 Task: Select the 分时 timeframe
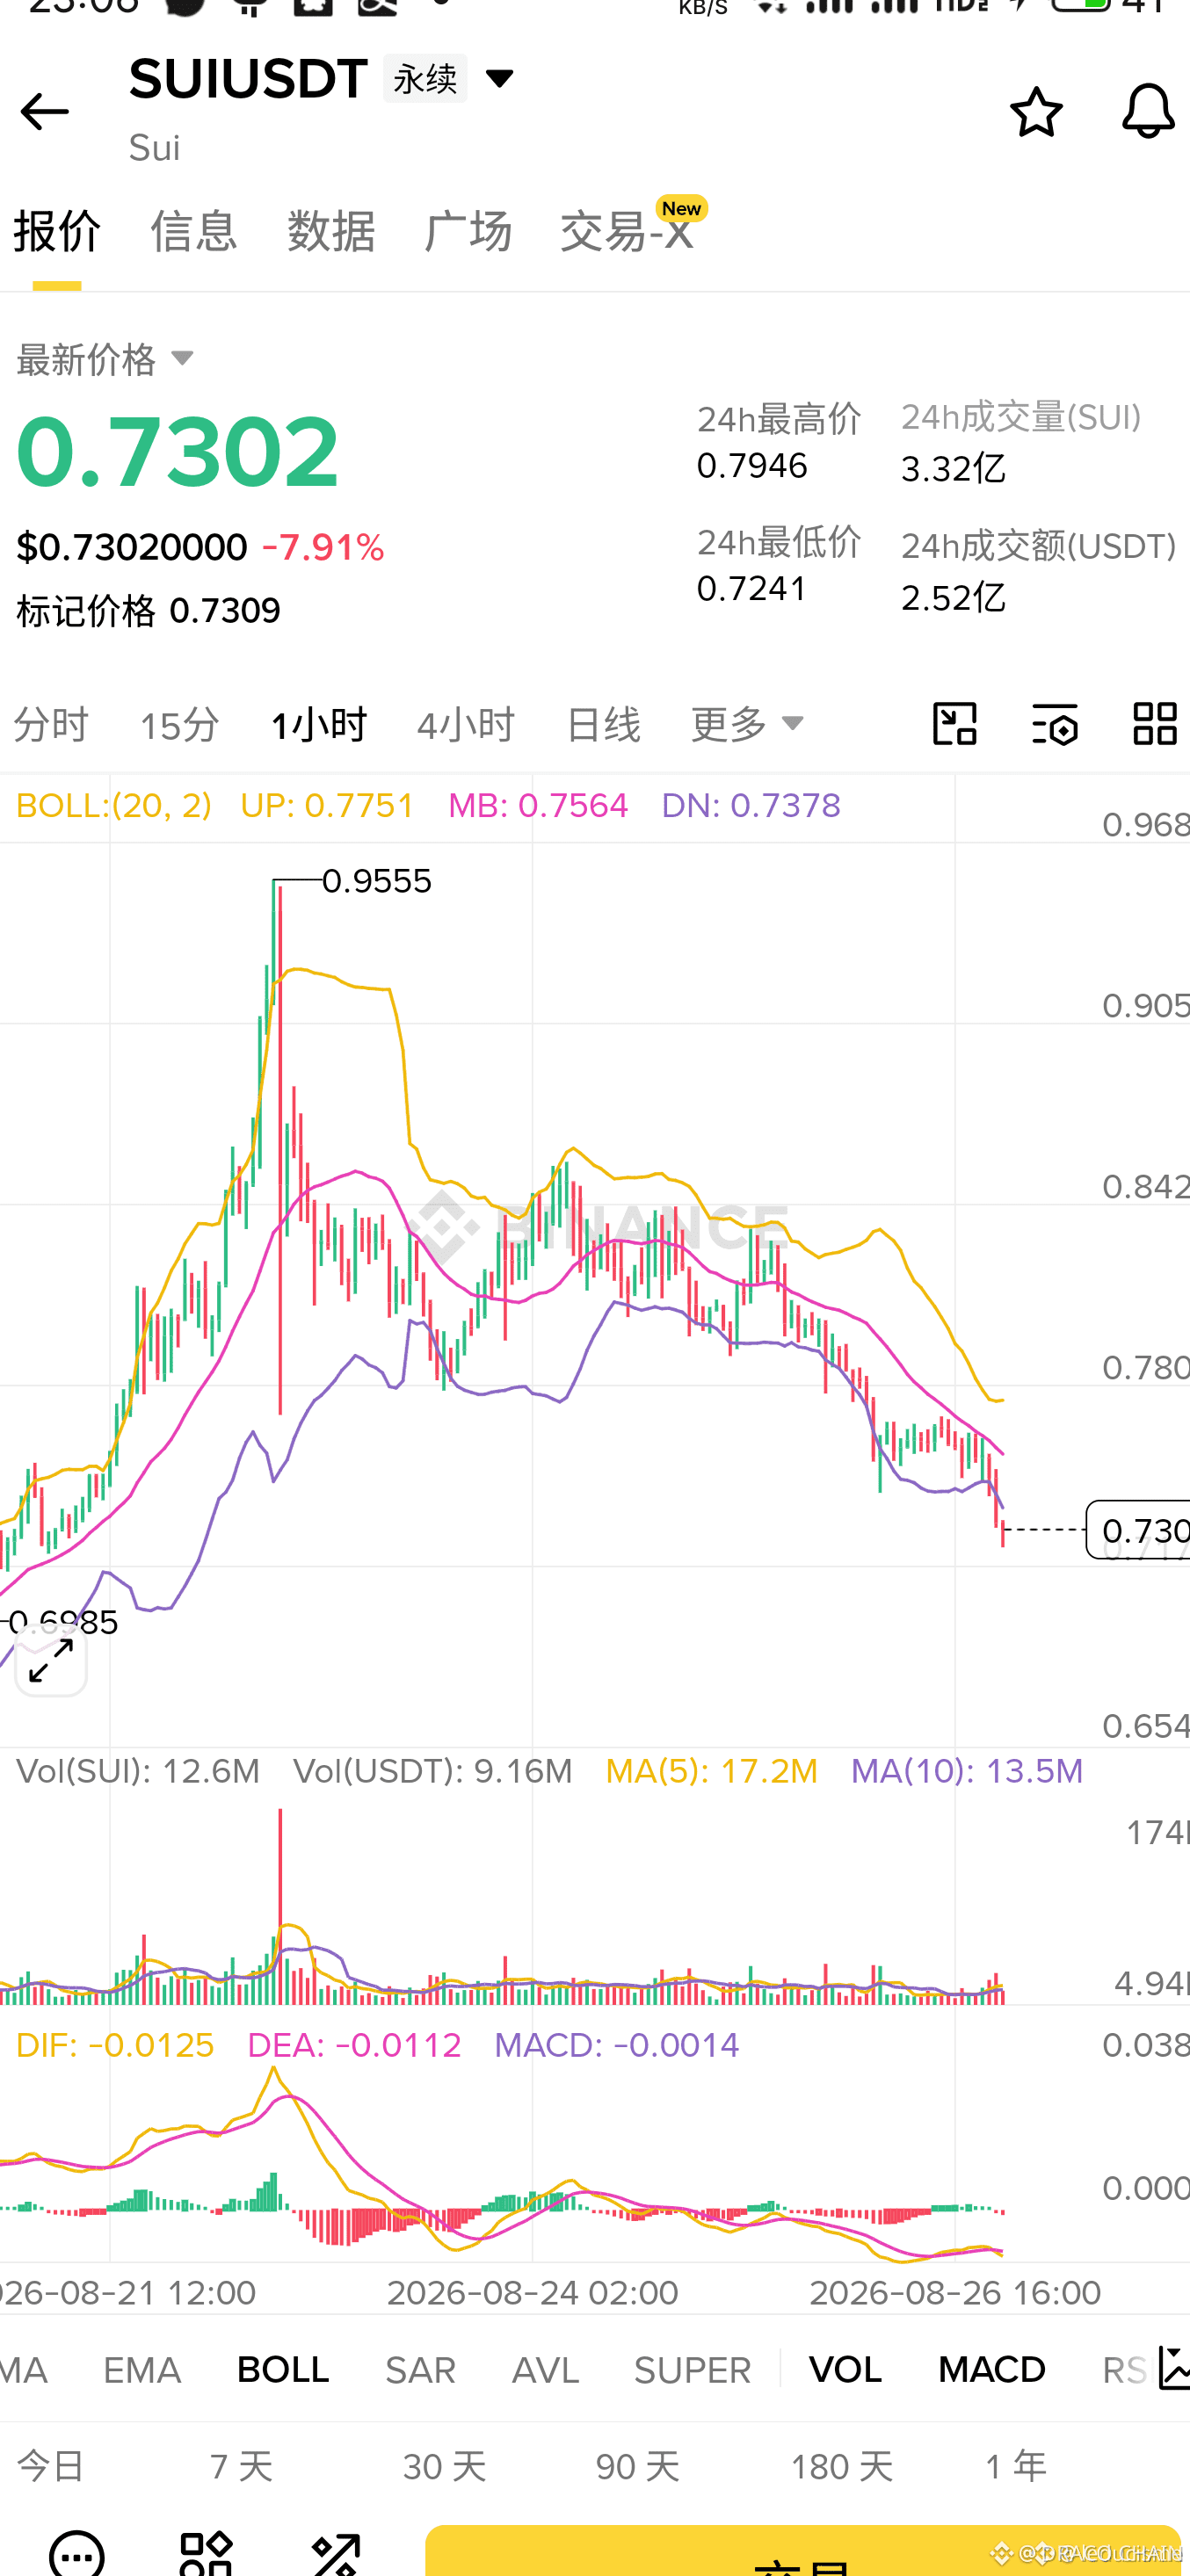point(51,724)
